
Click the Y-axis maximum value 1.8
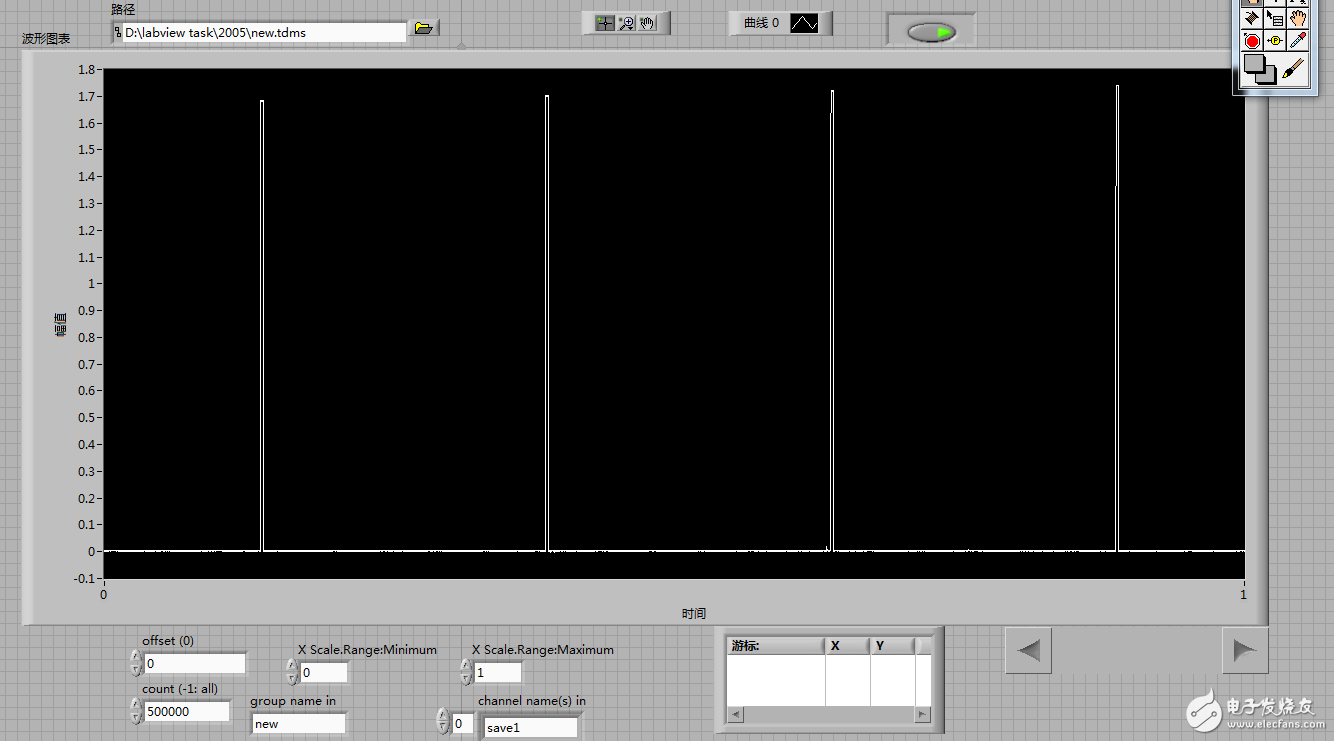[x=86, y=70]
